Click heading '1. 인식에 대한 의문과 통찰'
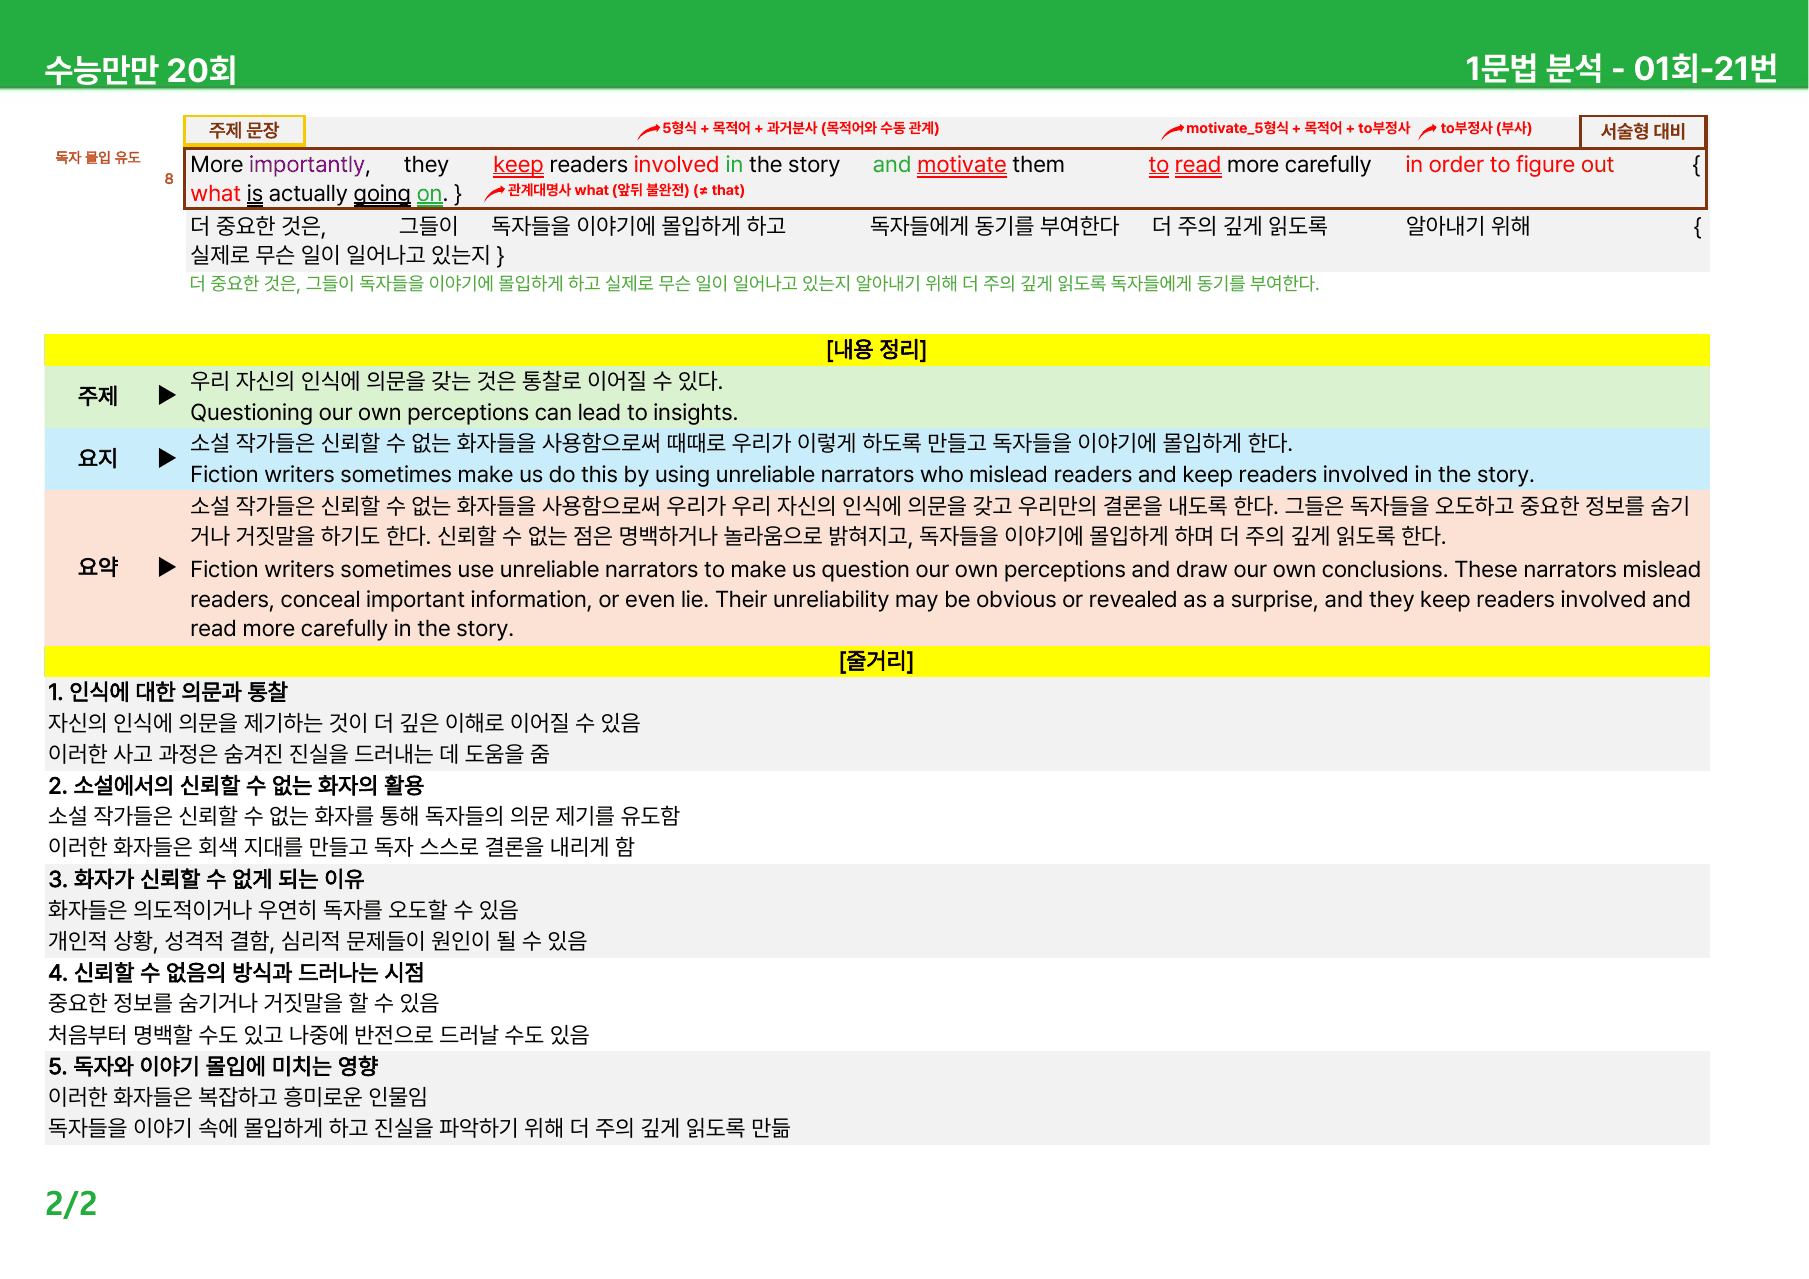The height and width of the screenshot is (1279, 1809). (x=168, y=692)
